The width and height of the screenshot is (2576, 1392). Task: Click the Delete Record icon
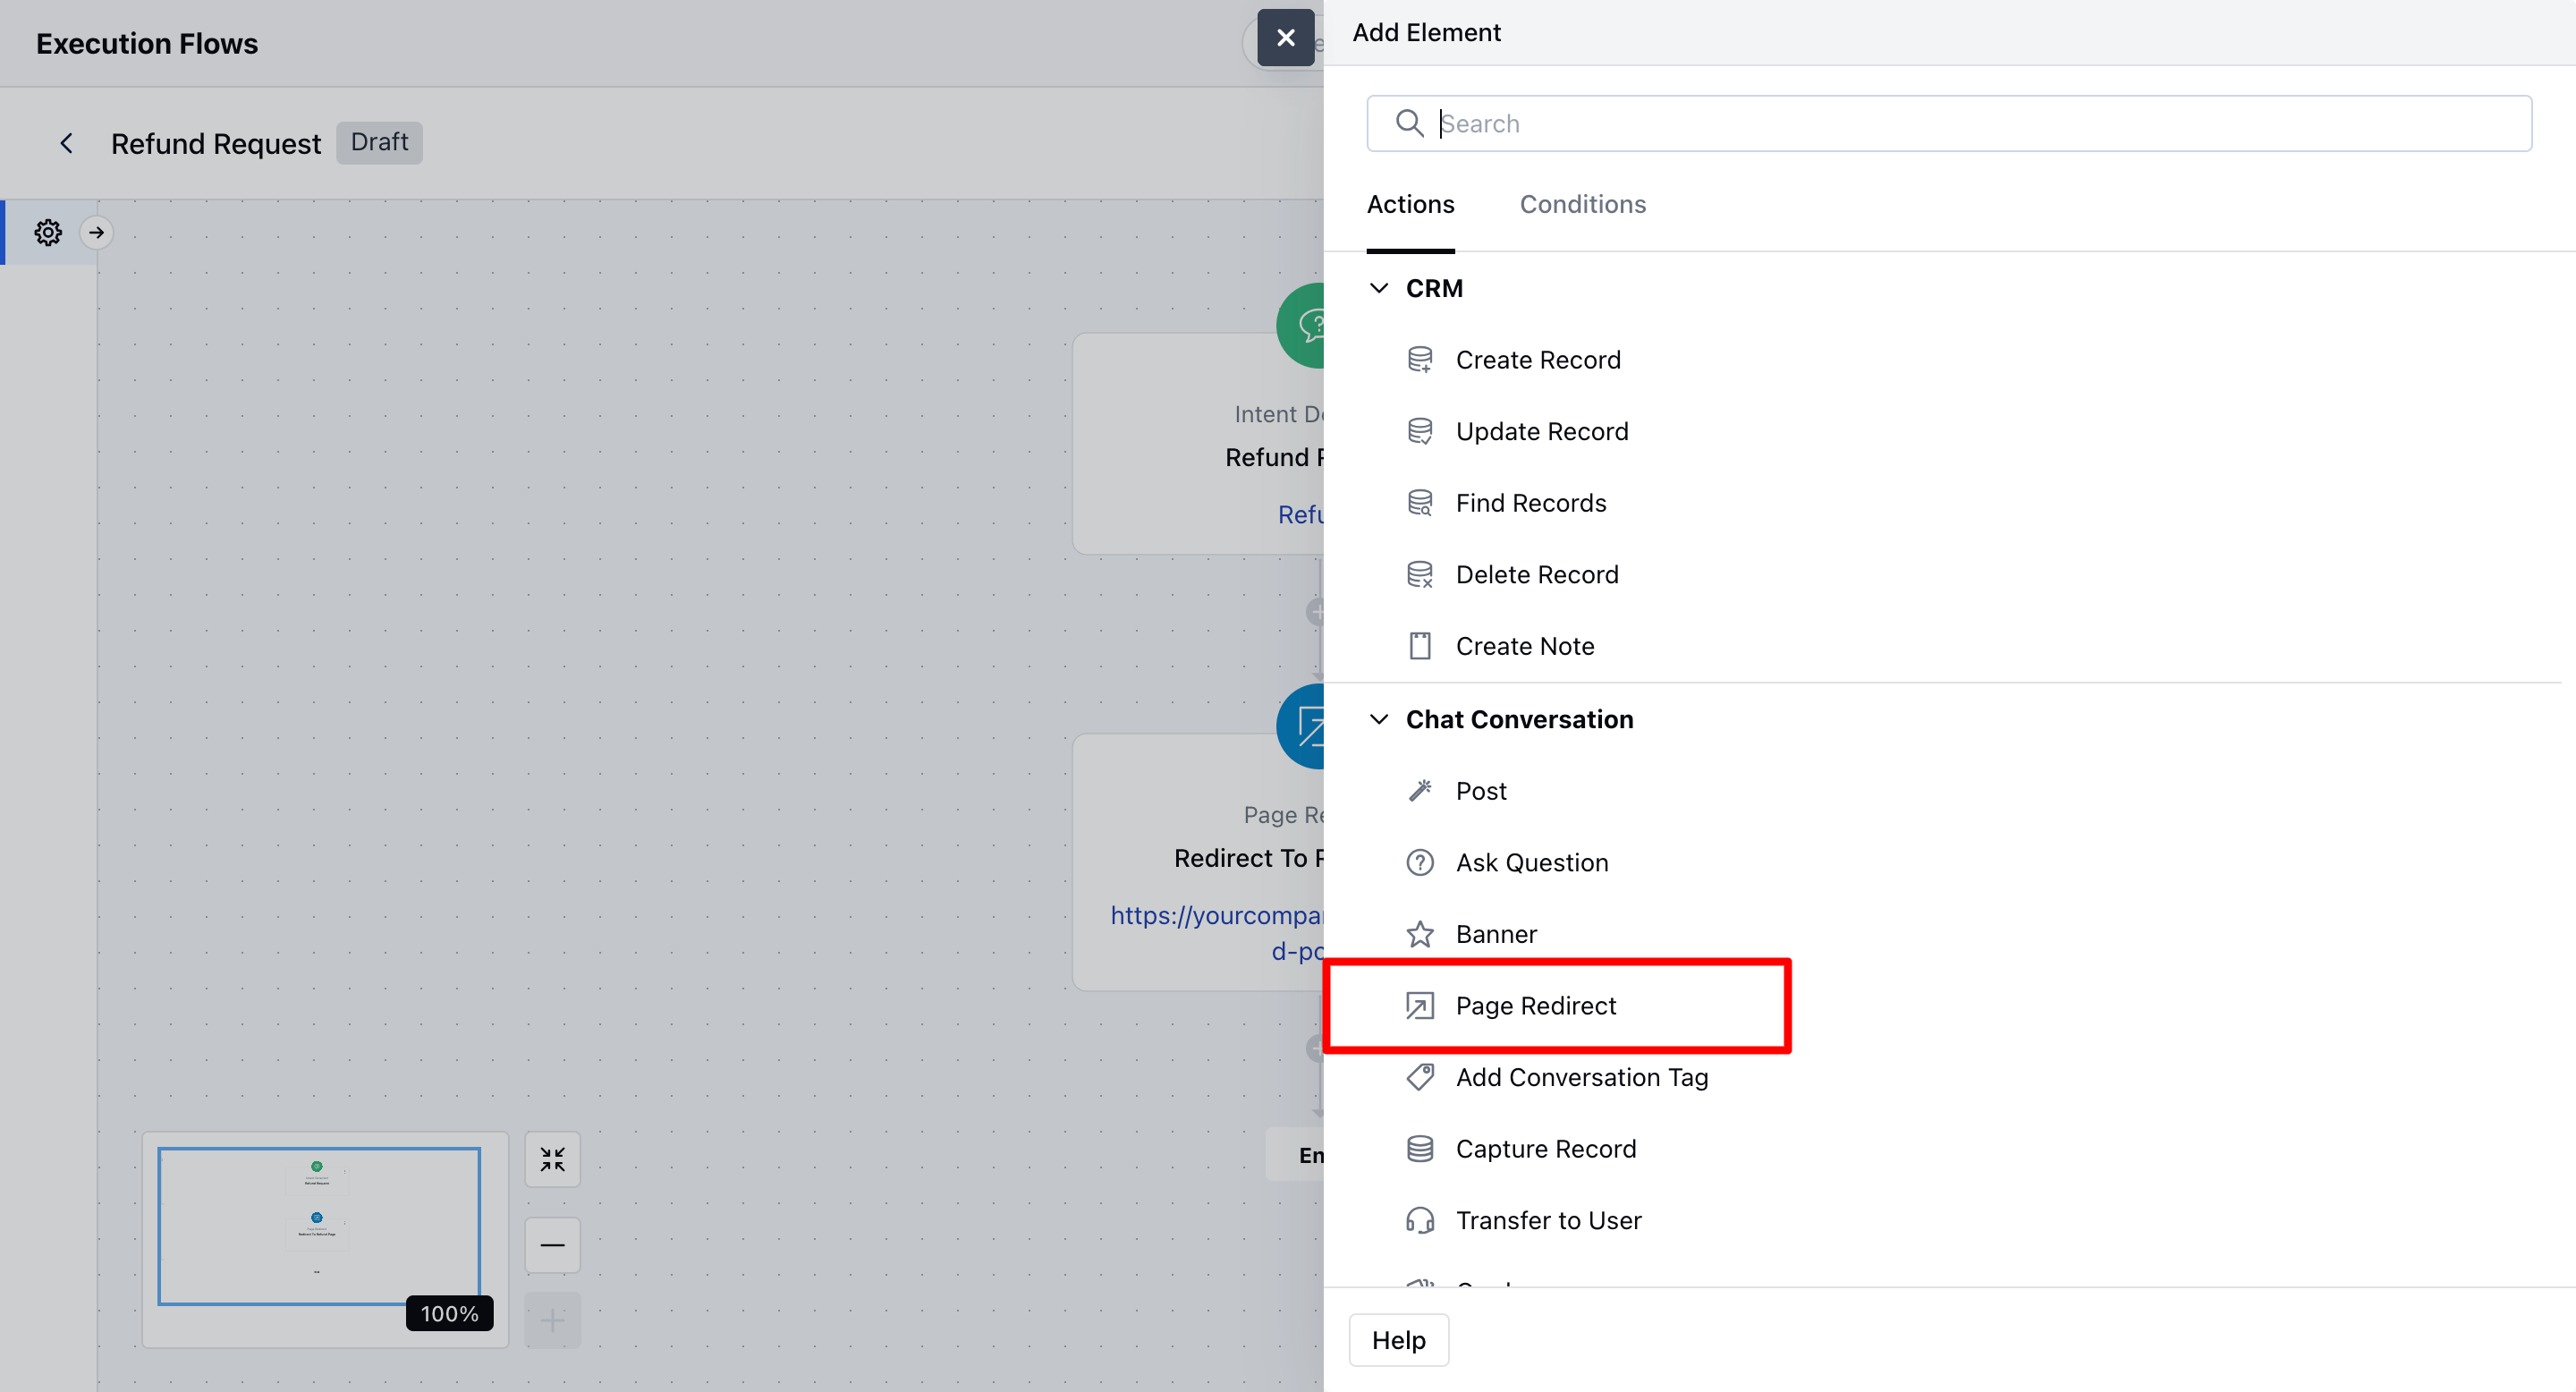click(x=1419, y=575)
